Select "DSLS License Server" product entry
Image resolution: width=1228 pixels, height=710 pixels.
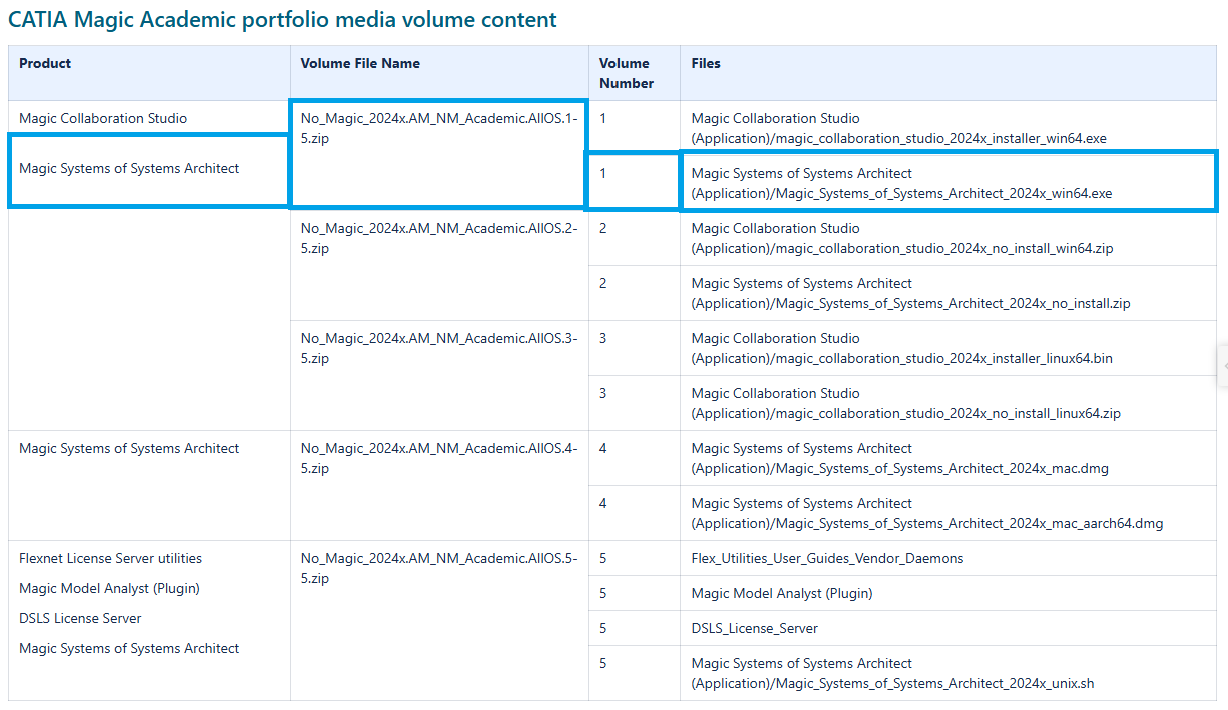coord(80,618)
